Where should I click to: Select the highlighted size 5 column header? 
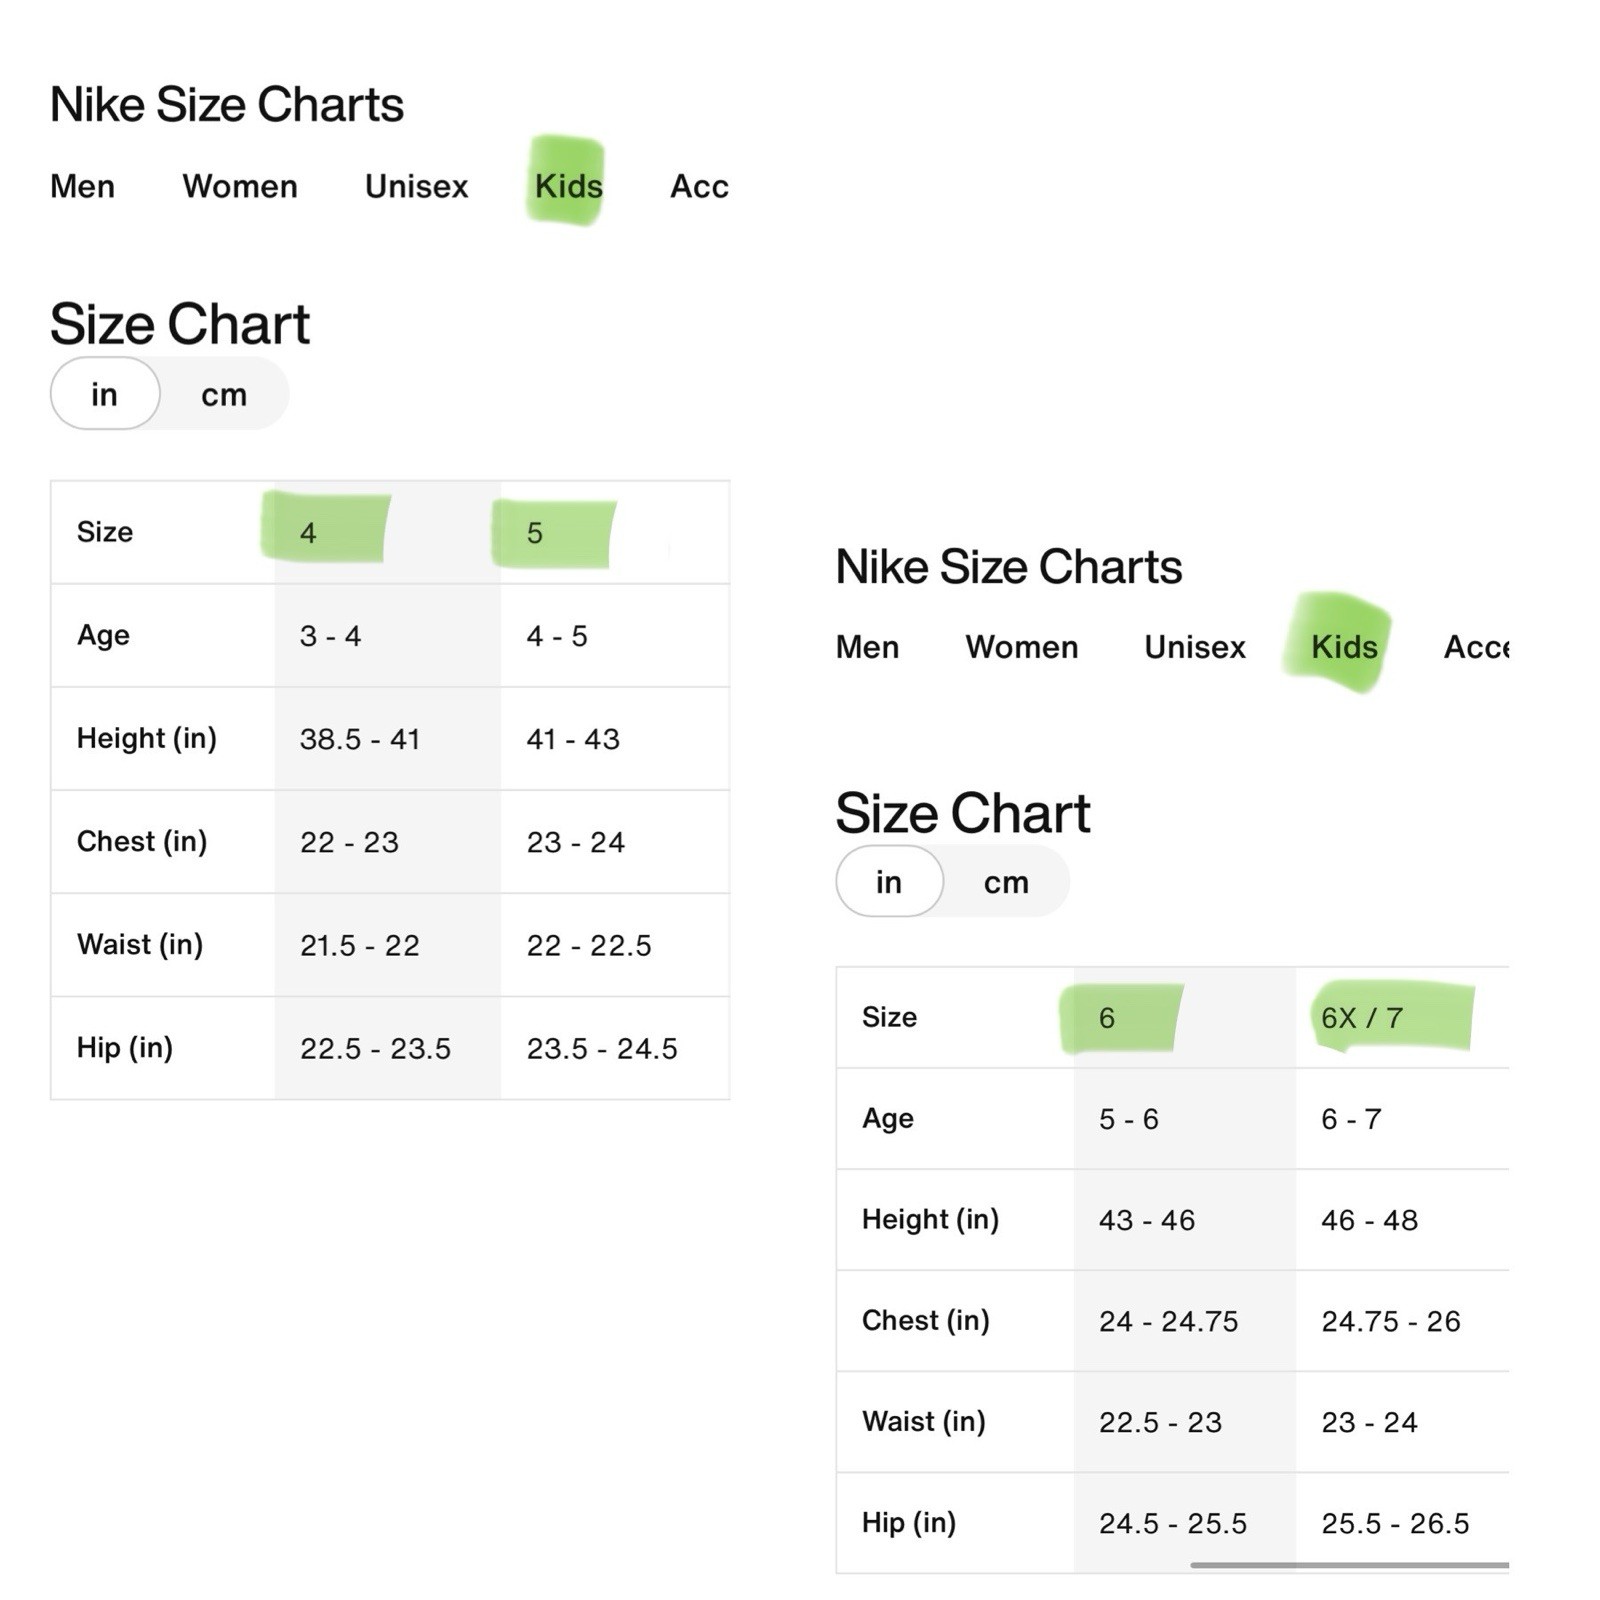coord(535,533)
